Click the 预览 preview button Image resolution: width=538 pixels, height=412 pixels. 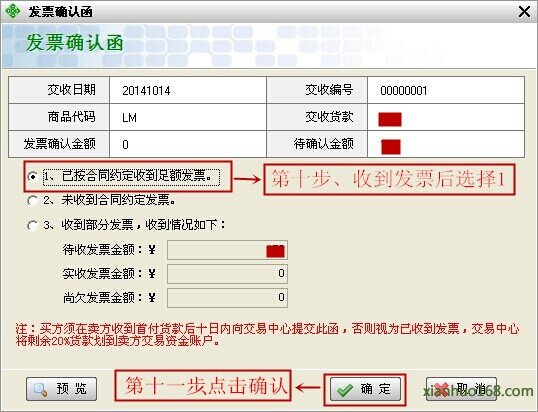[x=61, y=389]
